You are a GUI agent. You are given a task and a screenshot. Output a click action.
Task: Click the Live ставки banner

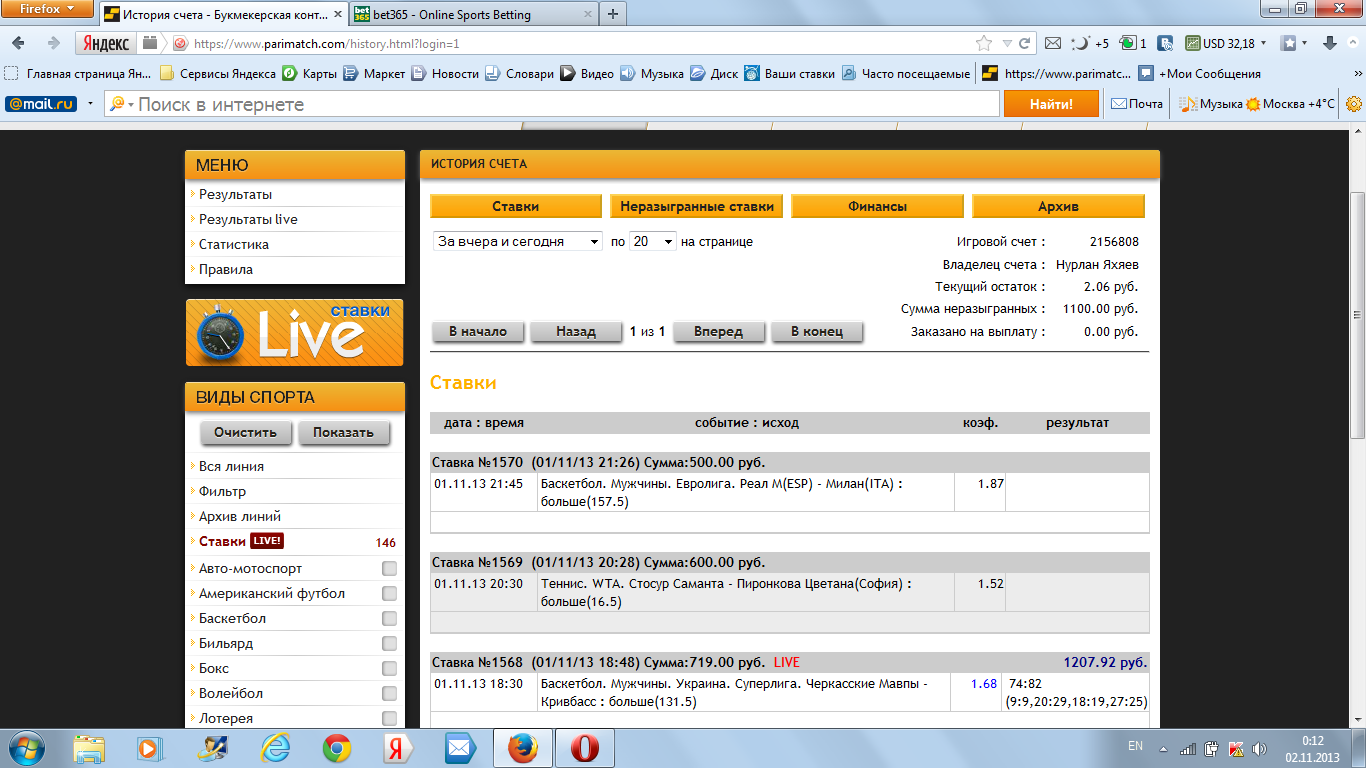click(295, 332)
